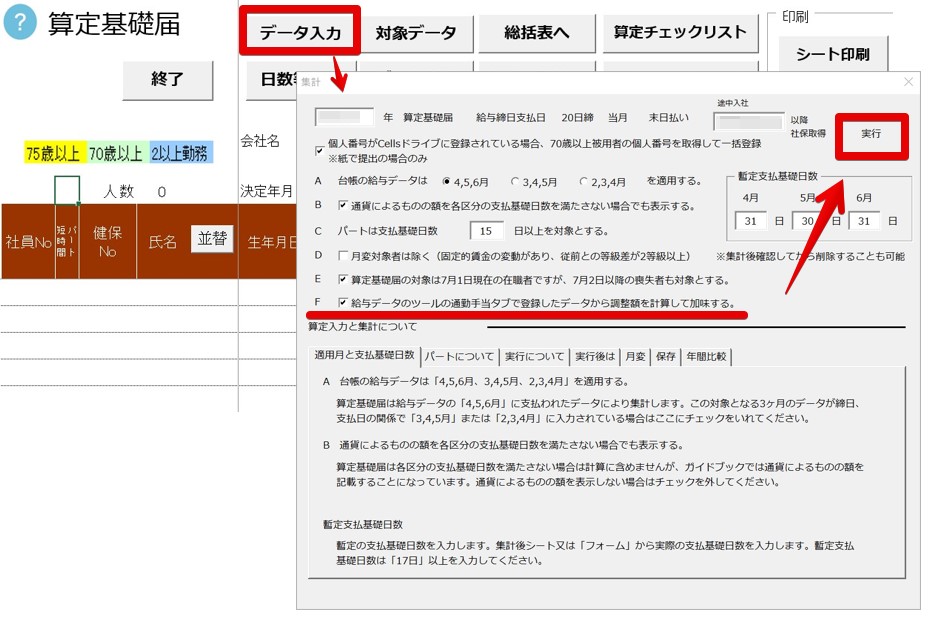
Task: Click the 4月 暫定支払基礎日数 field
Action: tap(750, 221)
